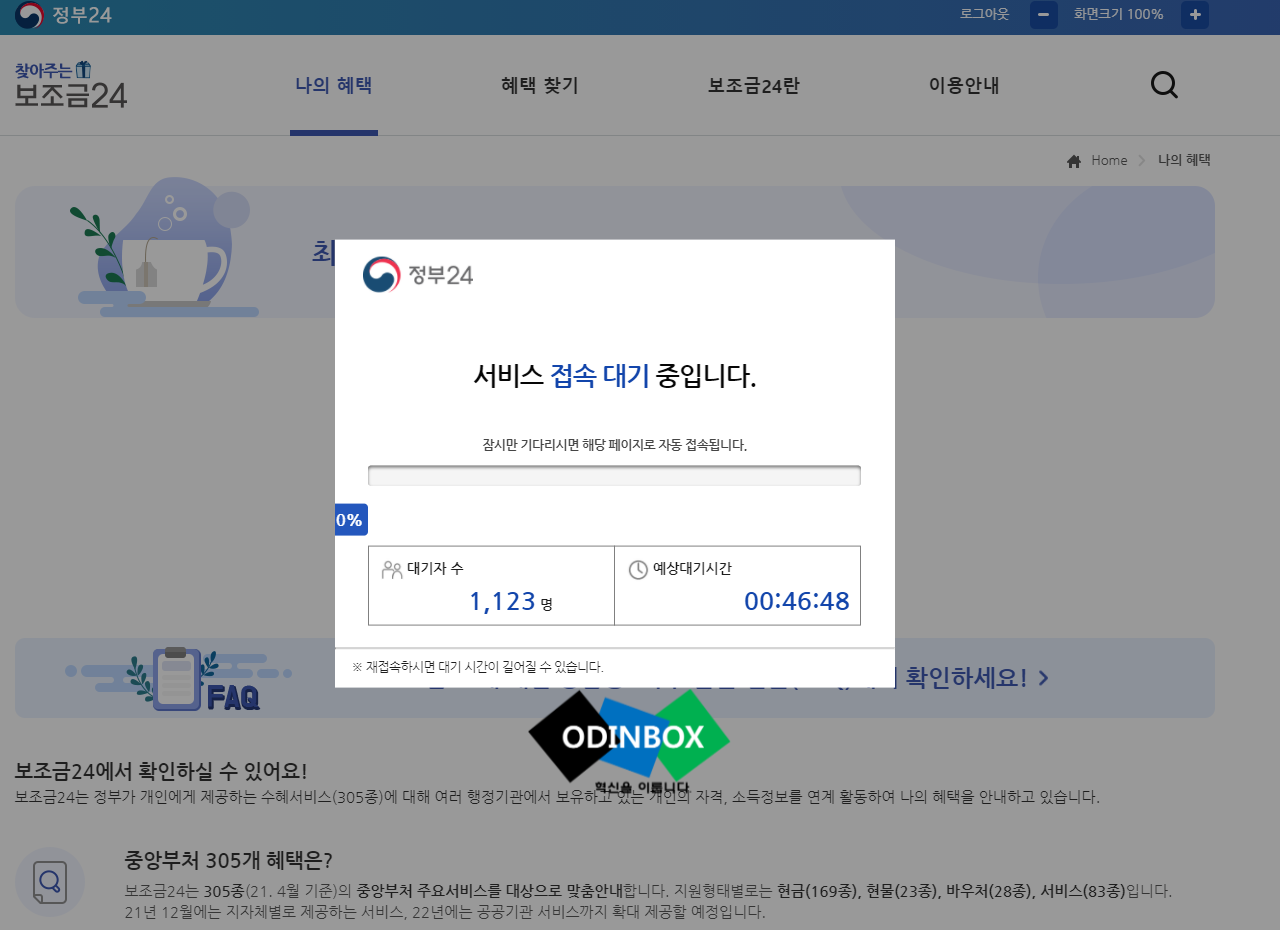Open the 보조금24란 menu
This screenshot has height=930, width=1280.
754,86
